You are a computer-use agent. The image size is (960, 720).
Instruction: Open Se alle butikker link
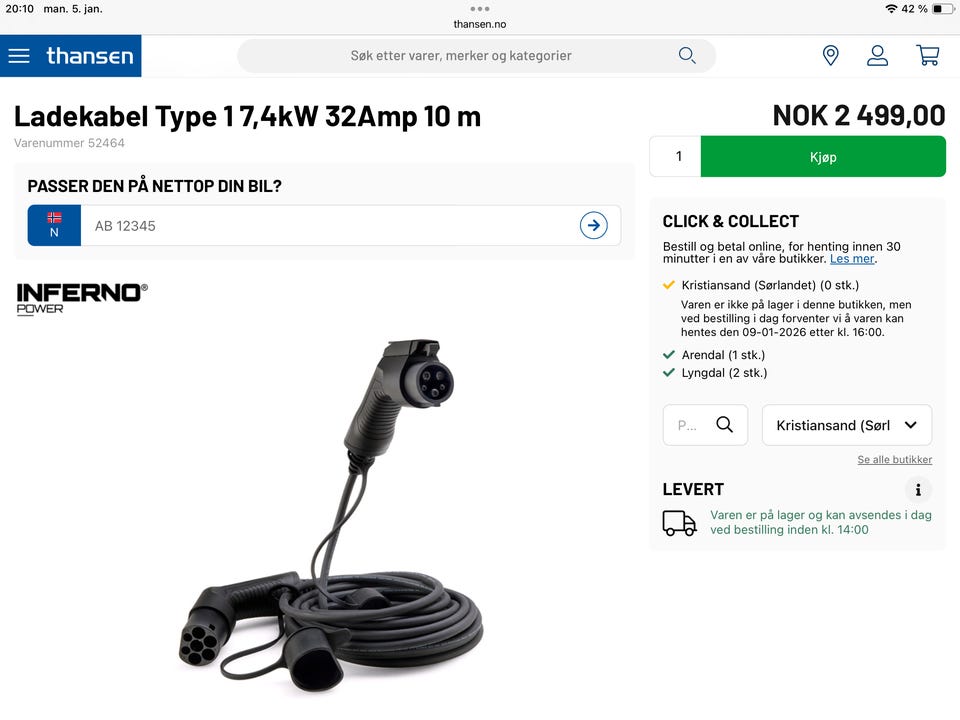[894, 460]
